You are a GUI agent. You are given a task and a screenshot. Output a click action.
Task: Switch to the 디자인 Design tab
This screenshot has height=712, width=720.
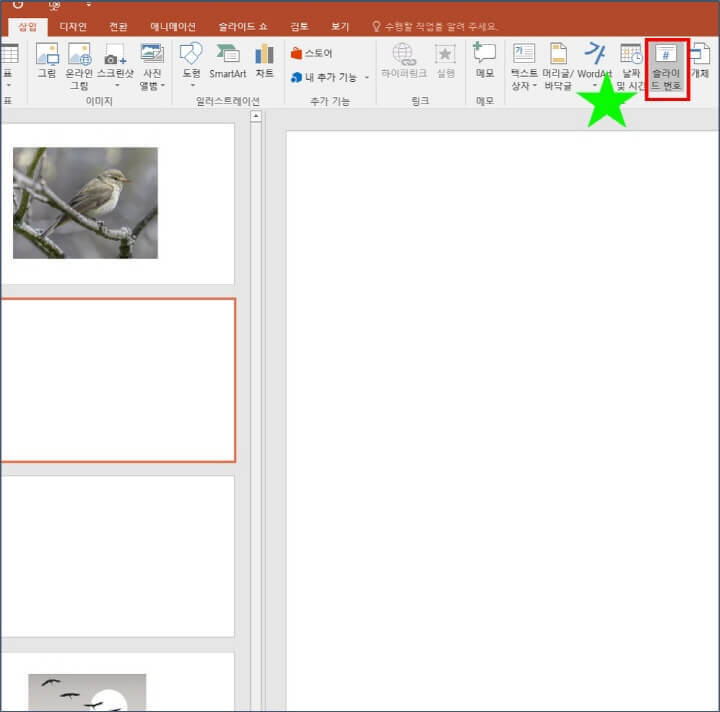73,27
